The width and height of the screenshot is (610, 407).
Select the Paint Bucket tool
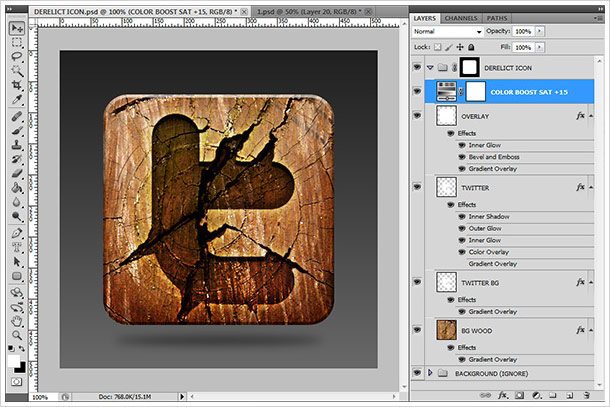coord(16,188)
